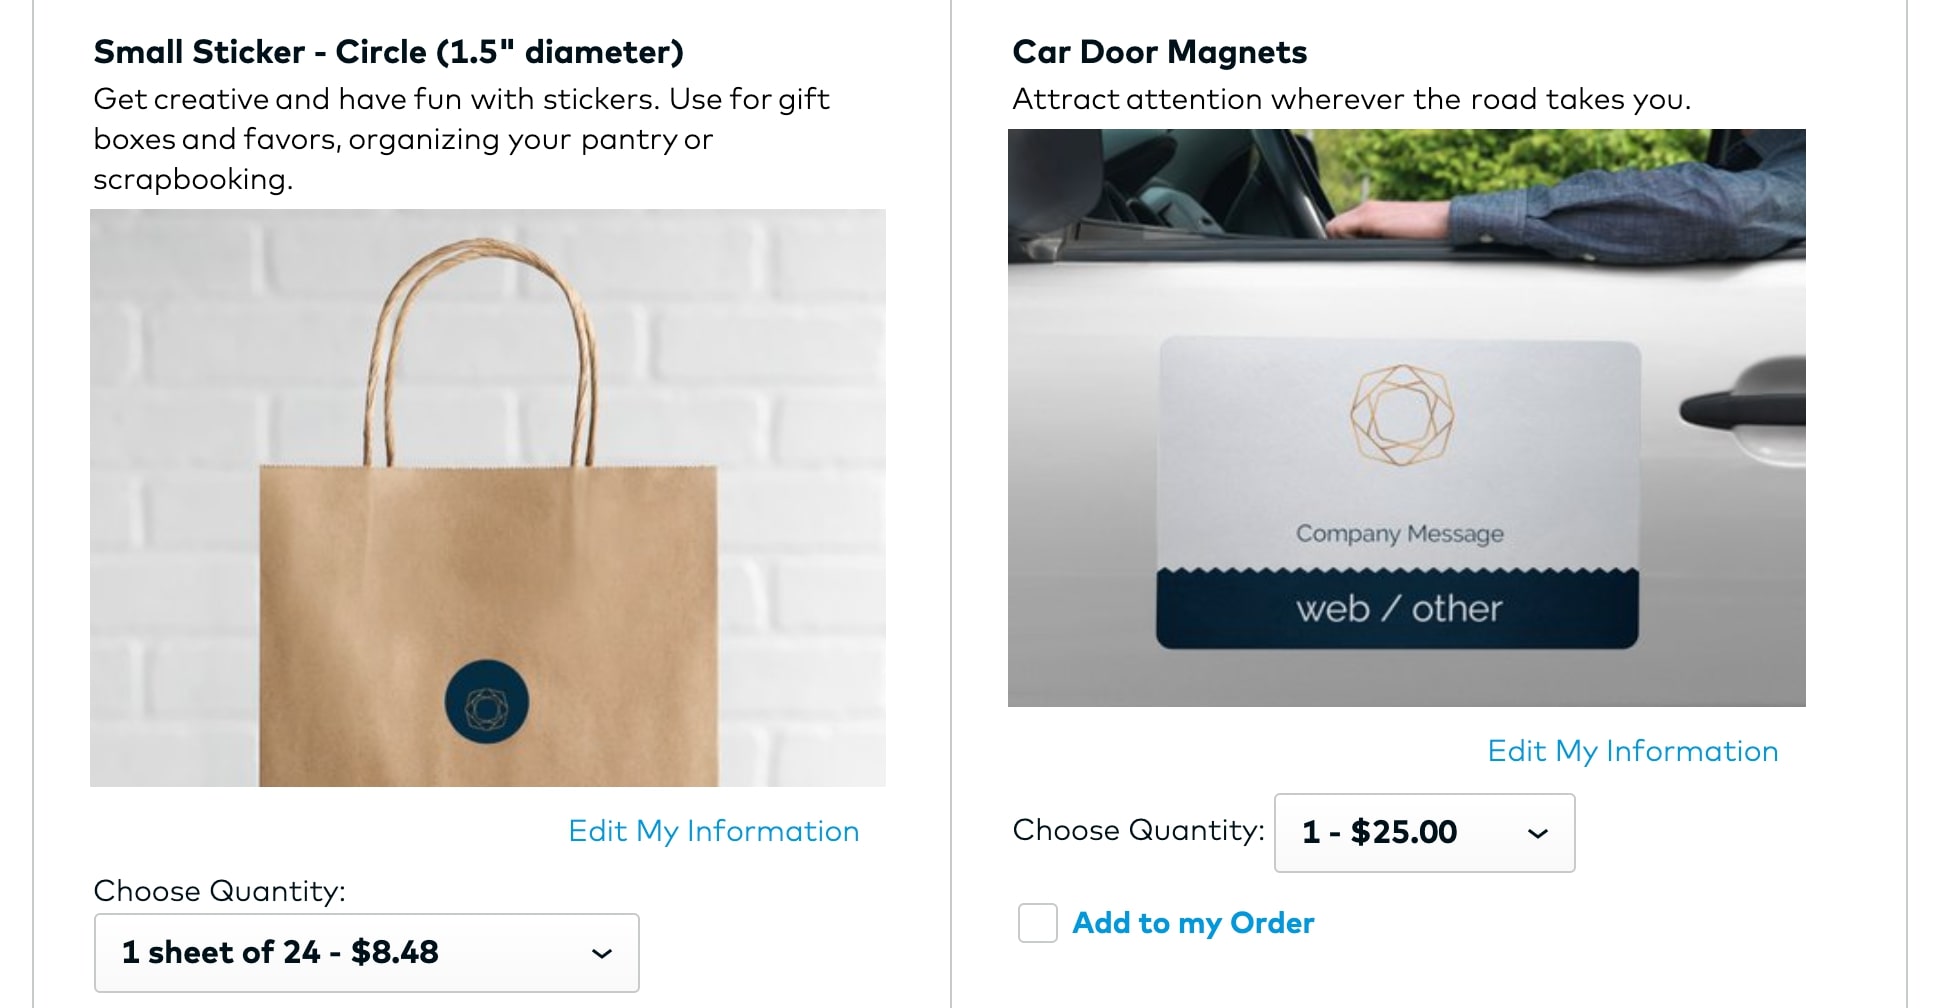Screen dimensions: 1934x1008
Task: Click the "Company Message" text on the magnet
Action: tap(1399, 534)
